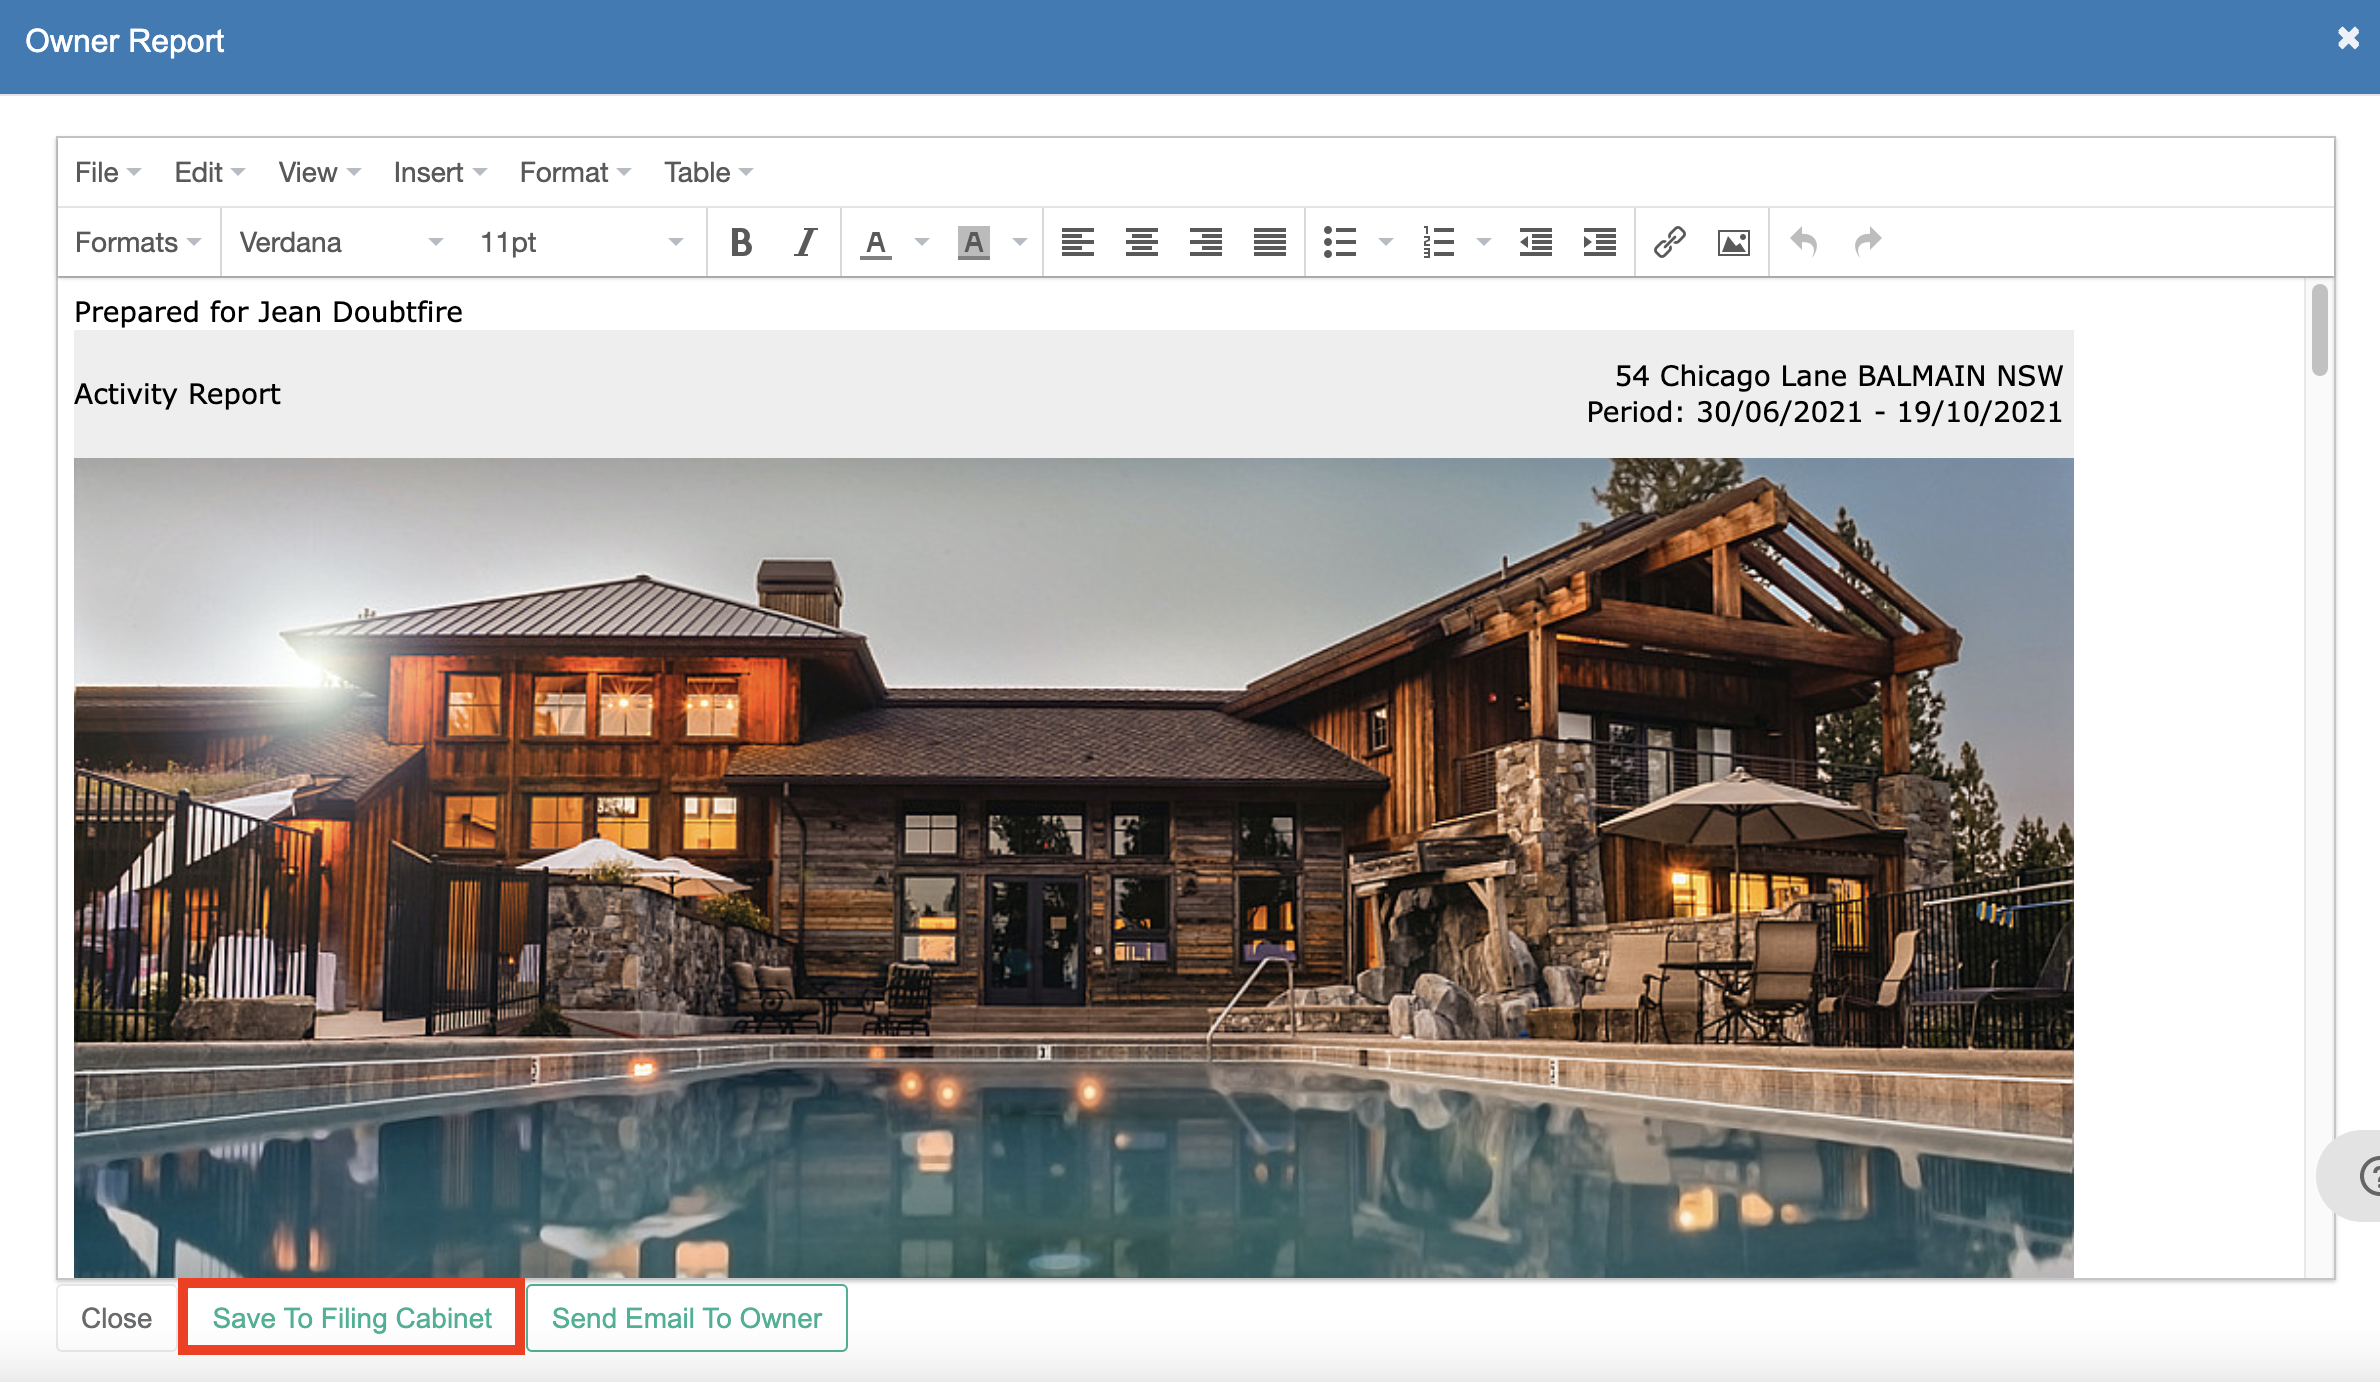Insert a numbered list
Viewport: 2380px width, 1382px height.
(1438, 242)
